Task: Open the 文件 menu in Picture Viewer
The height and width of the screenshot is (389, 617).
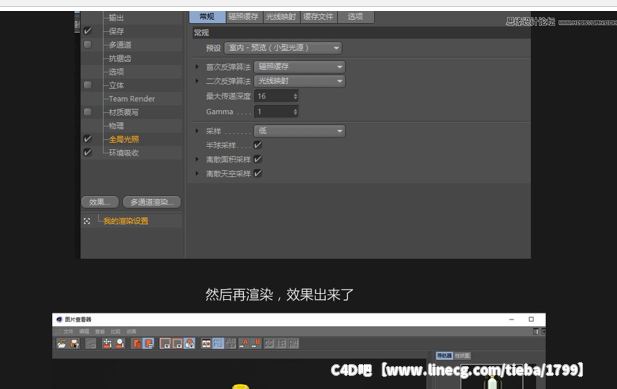Action: (x=68, y=332)
